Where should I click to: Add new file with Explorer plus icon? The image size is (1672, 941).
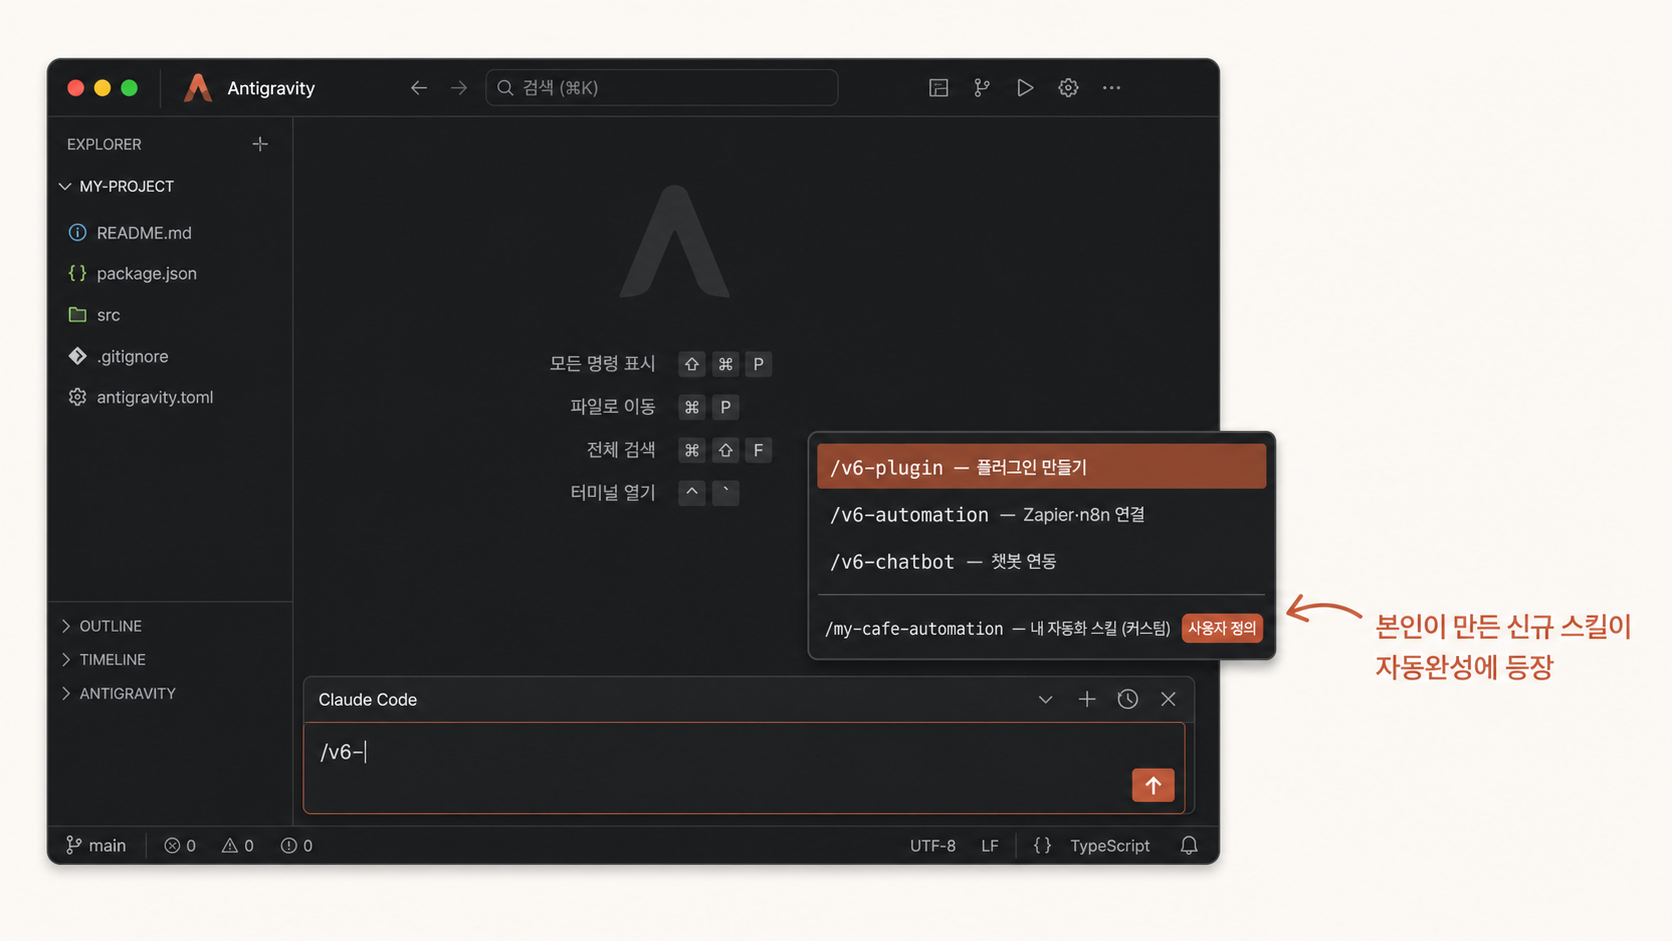coord(260,144)
